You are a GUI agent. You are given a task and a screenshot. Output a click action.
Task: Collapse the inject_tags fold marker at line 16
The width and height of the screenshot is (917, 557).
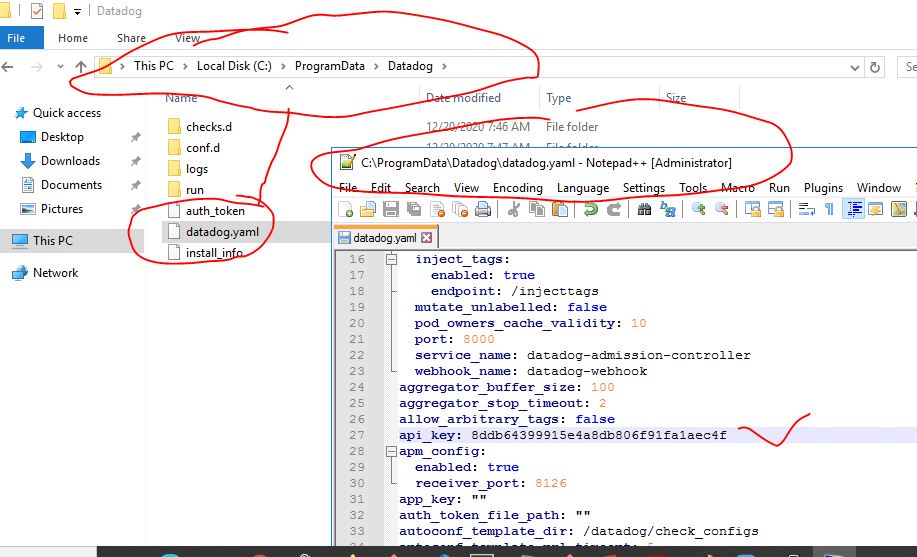coord(391,259)
